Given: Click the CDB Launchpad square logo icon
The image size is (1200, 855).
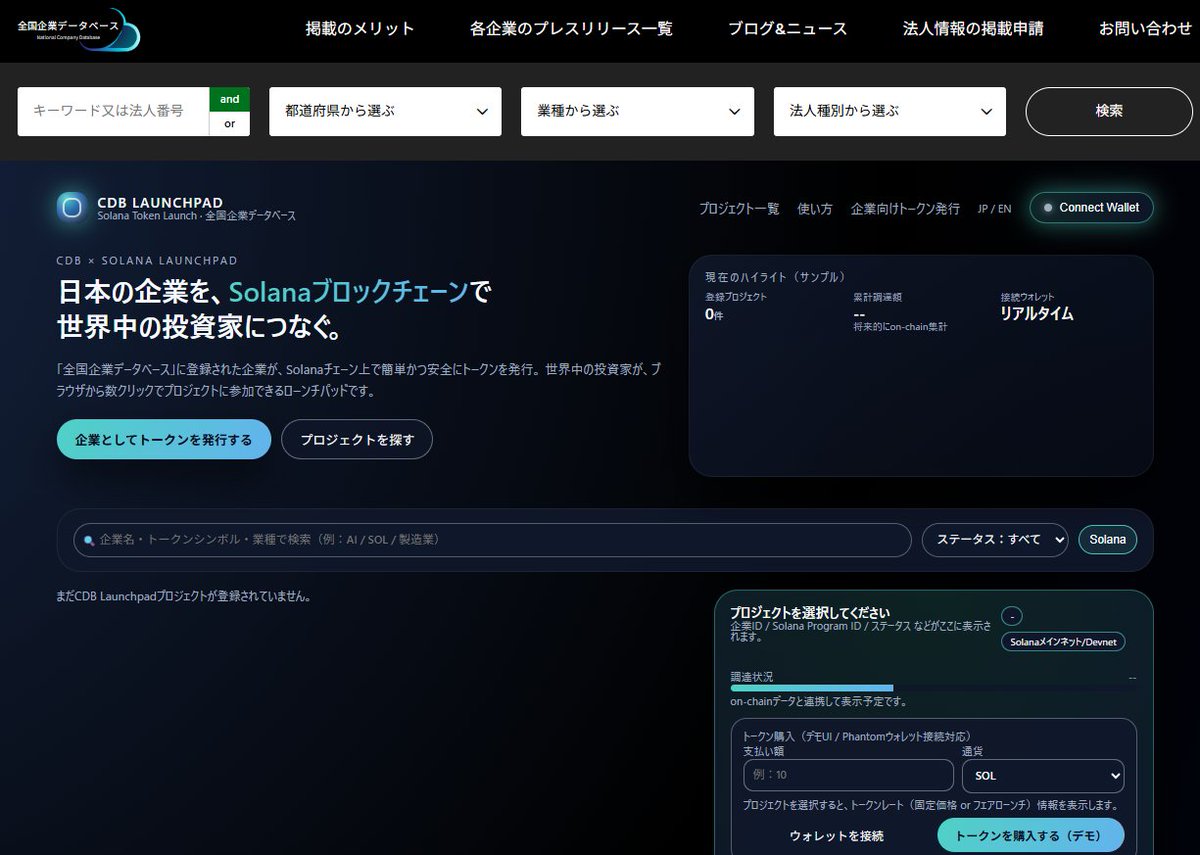Looking at the screenshot, I should 72,207.
